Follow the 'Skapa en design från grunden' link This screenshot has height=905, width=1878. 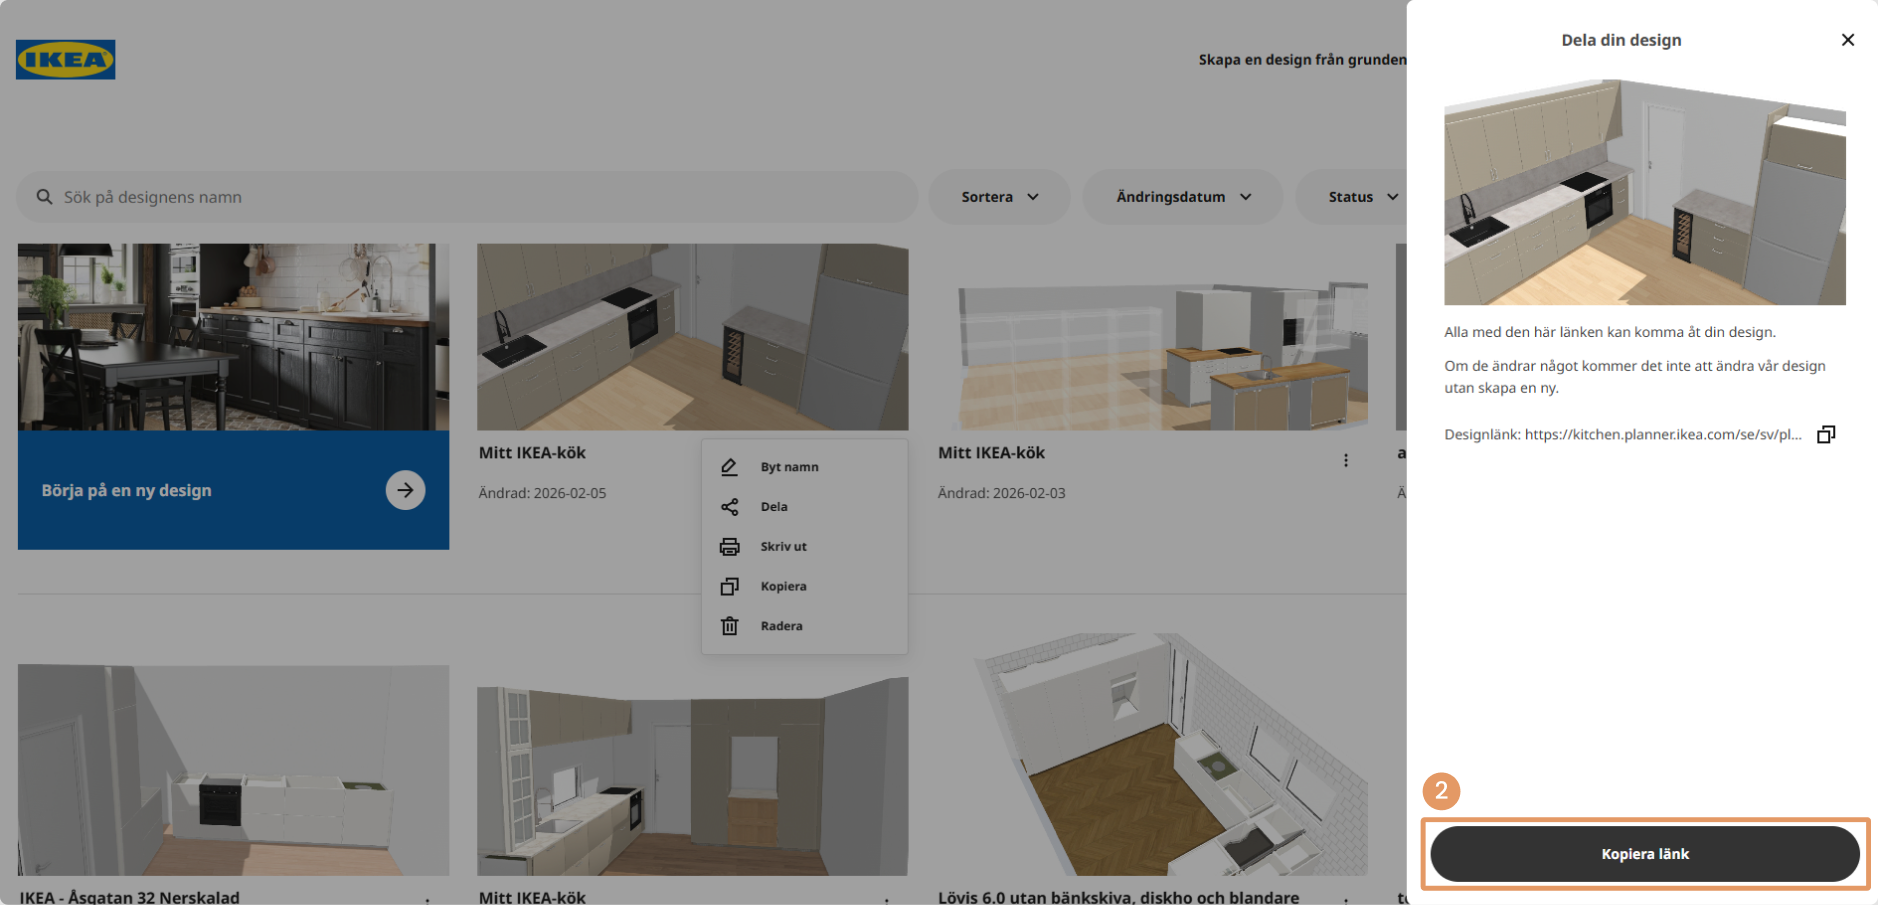[x=1302, y=60]
